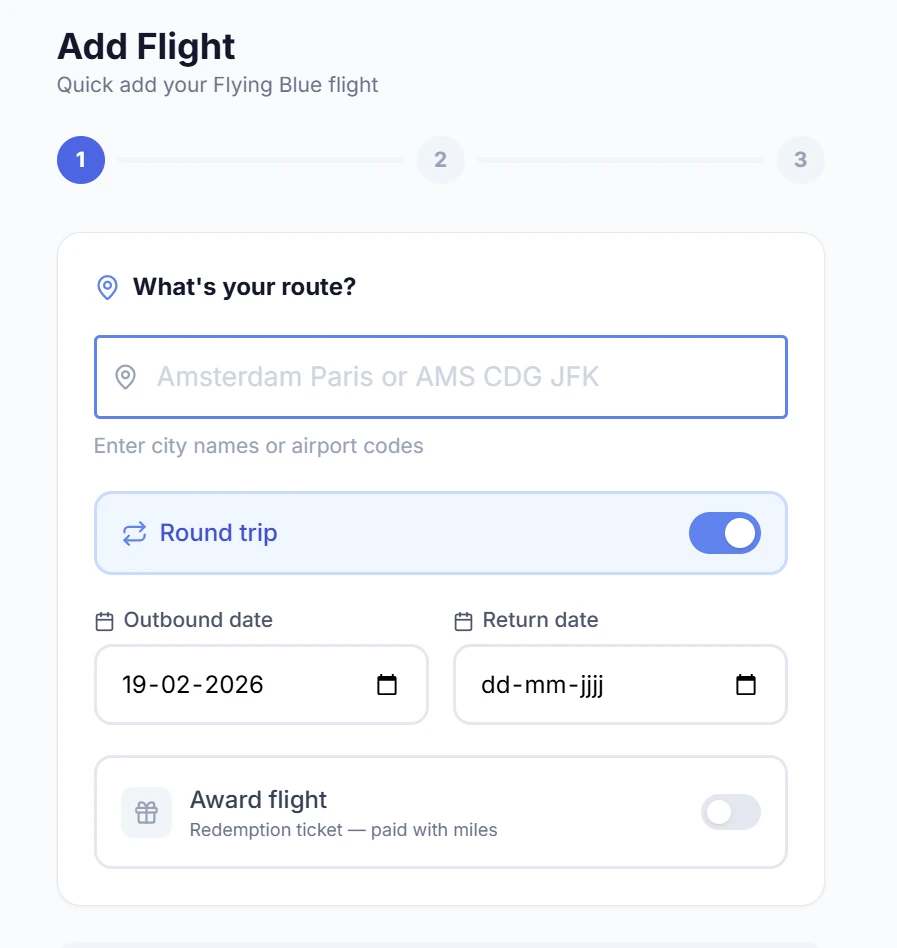Navigate to step 3 of the wizard
Screen dimensions: 897x948
801,160
